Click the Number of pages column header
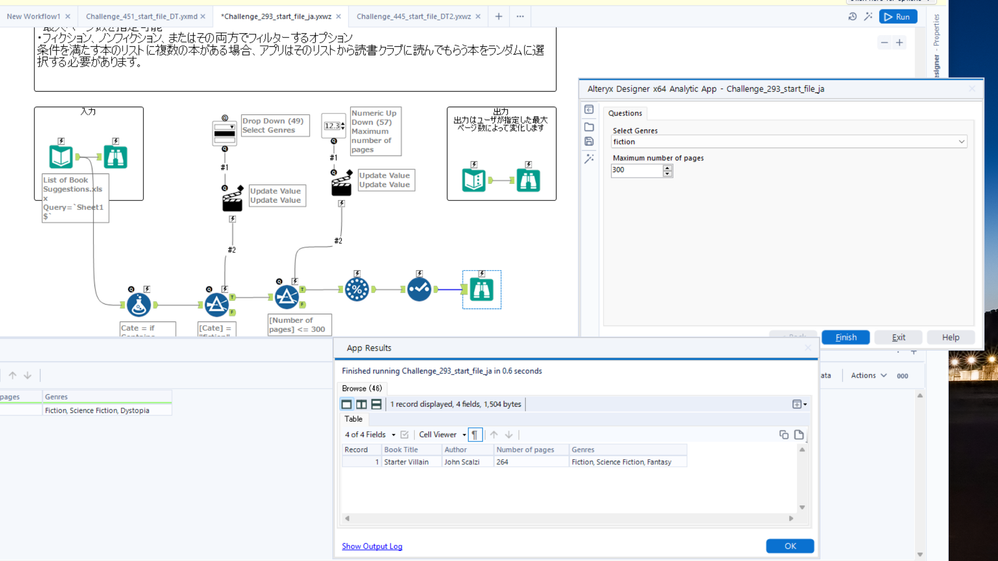 coord(531,450)
